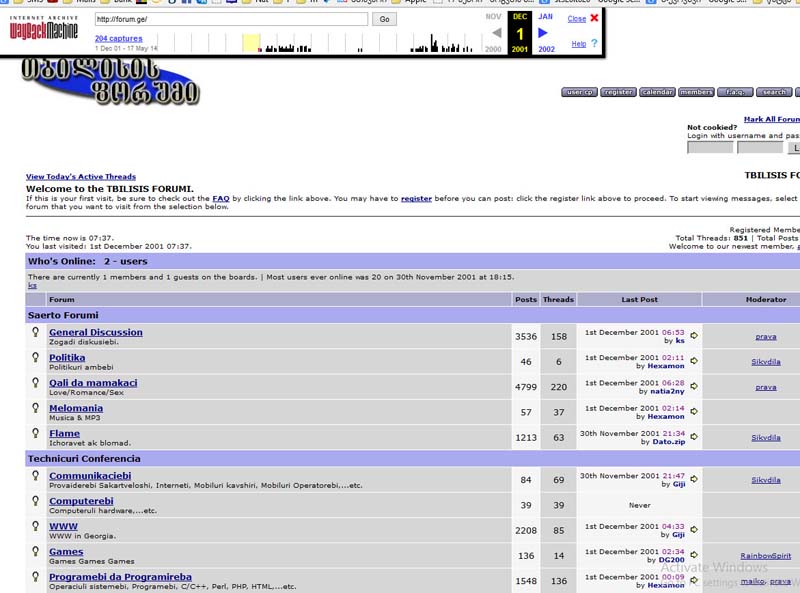Click lightbulb icon next to Programebi da Programireba
800x593 pixels.
(35, 576)
